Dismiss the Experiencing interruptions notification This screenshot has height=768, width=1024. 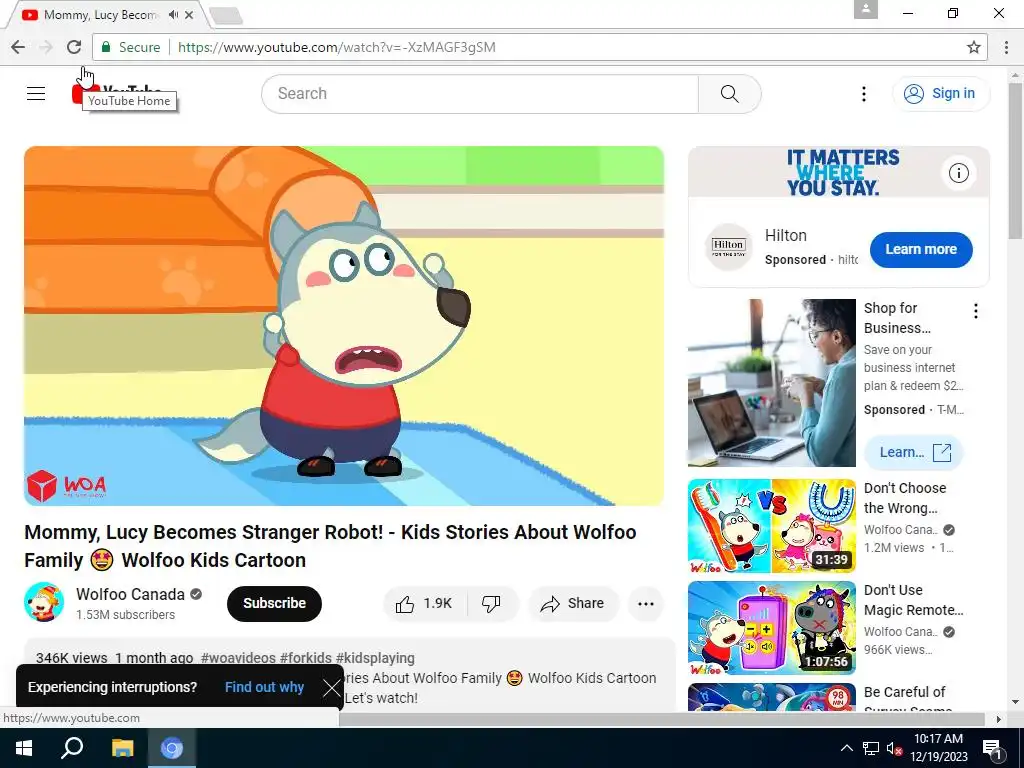coord(332,688)
